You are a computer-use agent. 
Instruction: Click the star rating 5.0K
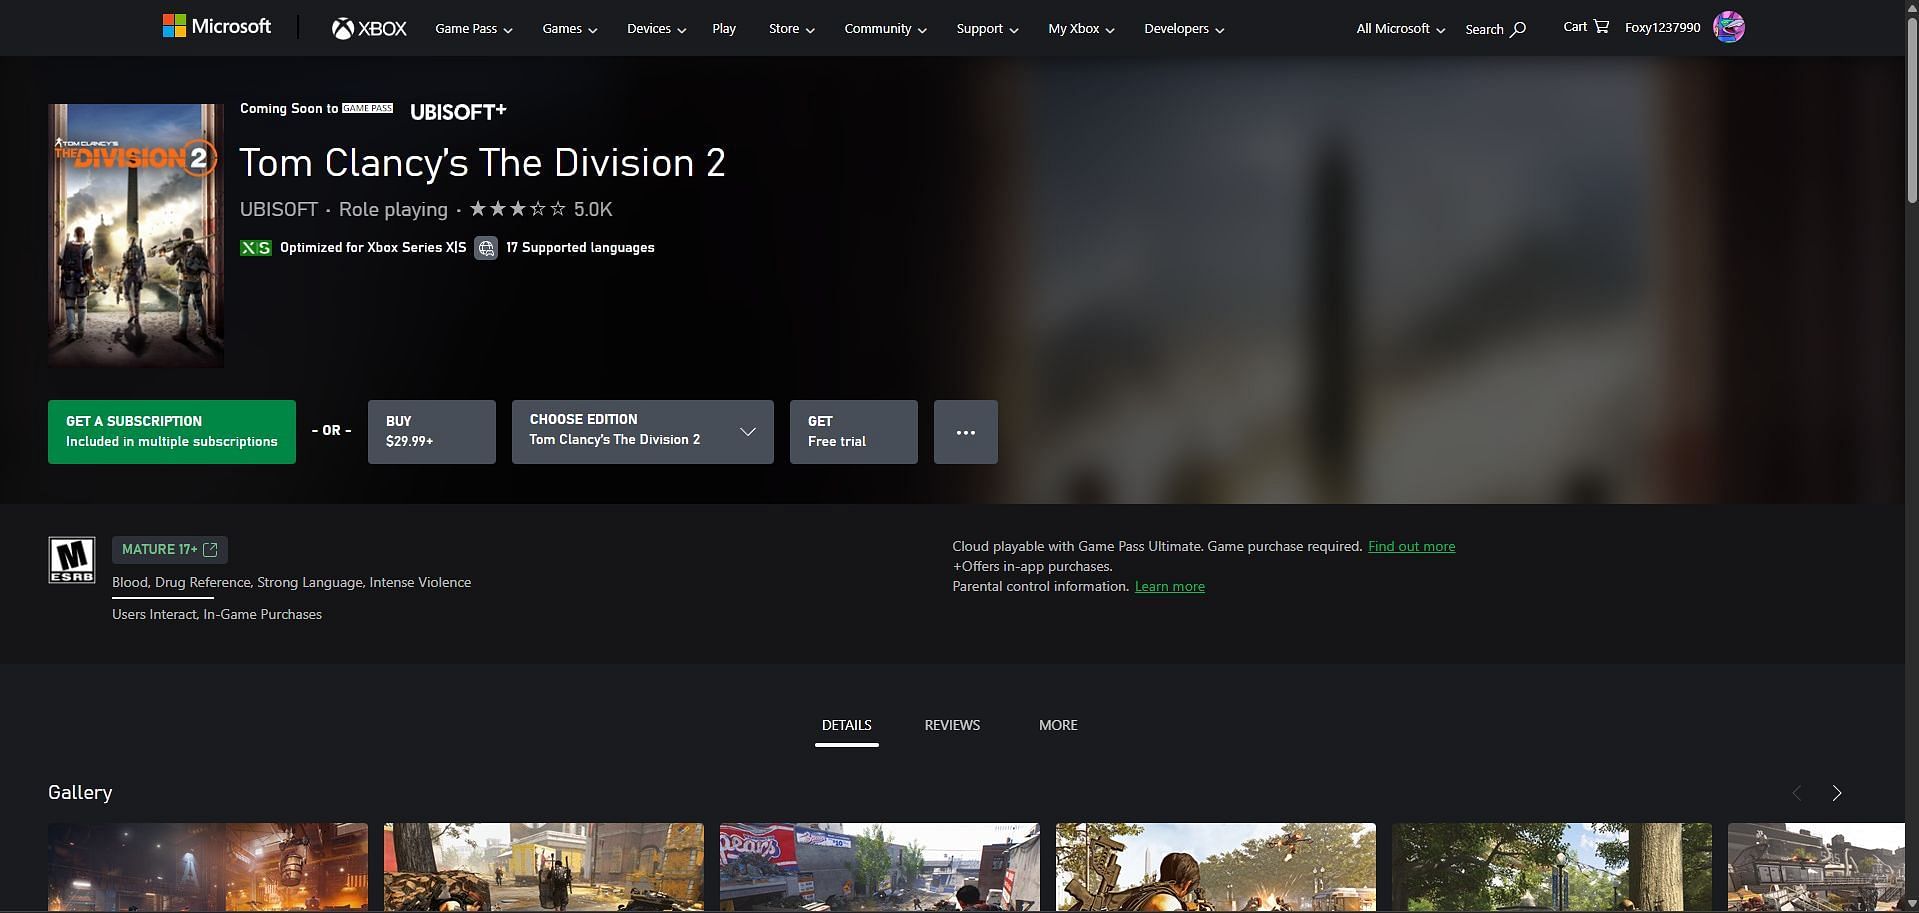pyautogui.click(x=540, y=209)
